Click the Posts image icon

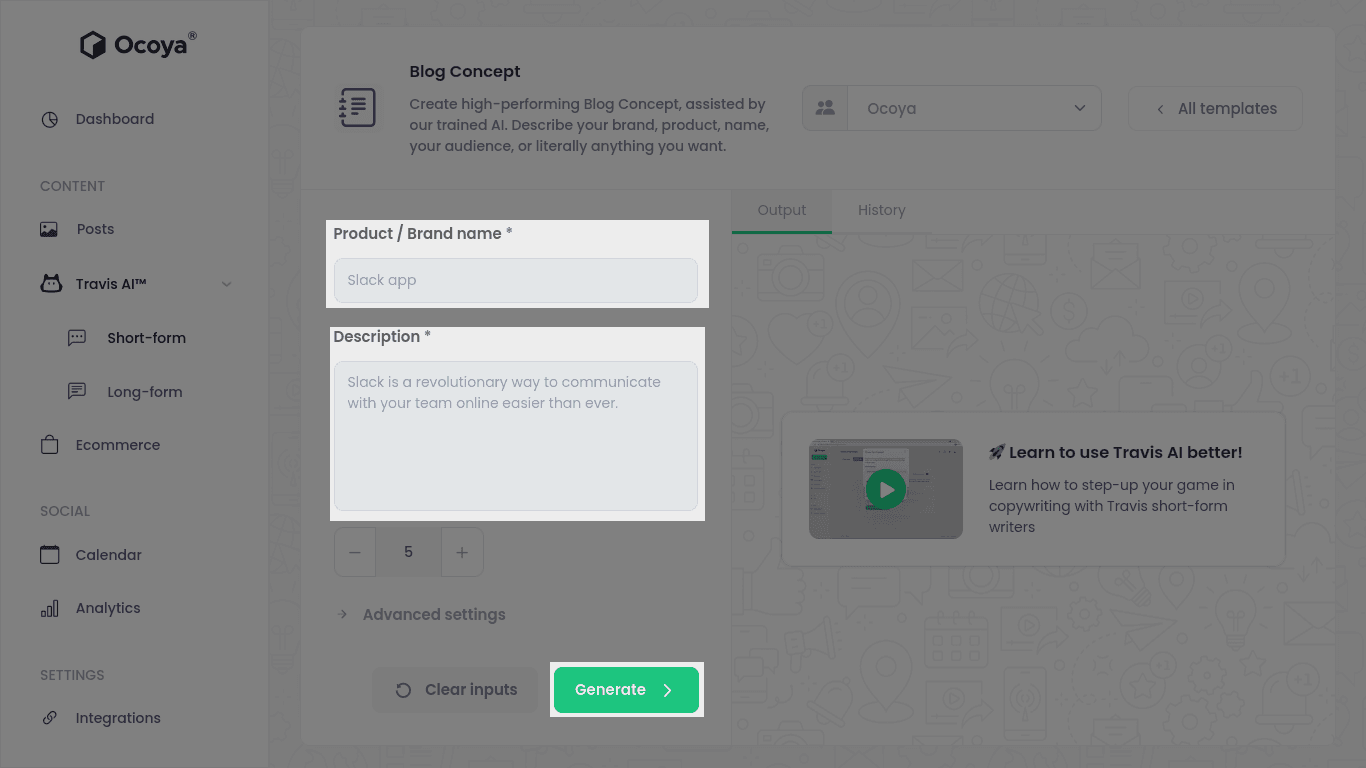tap(49, 229)
